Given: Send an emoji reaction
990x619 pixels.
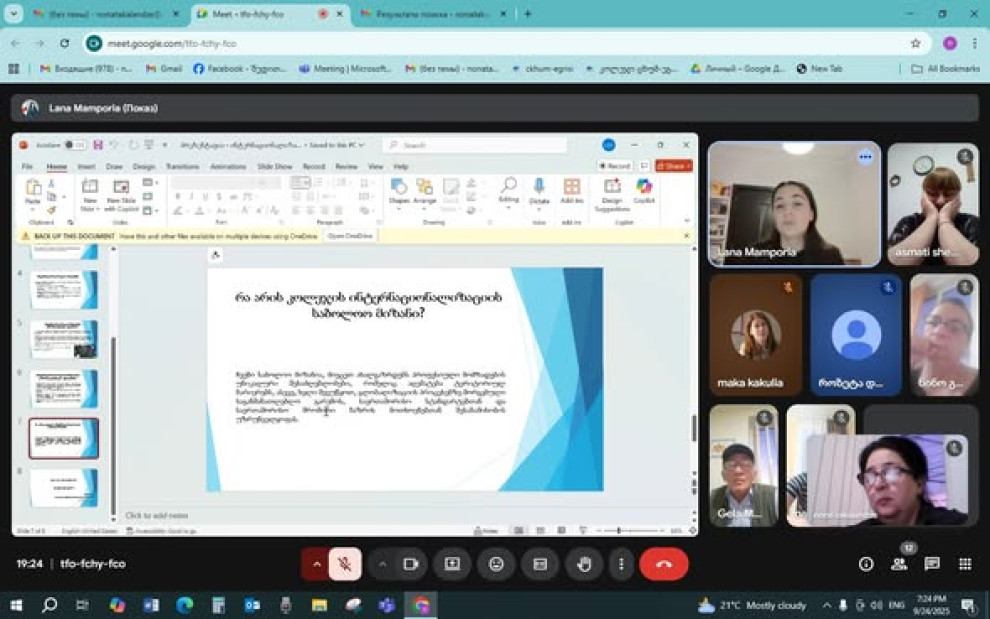Looking at the screenshot, I should click(x=496, y=564).
